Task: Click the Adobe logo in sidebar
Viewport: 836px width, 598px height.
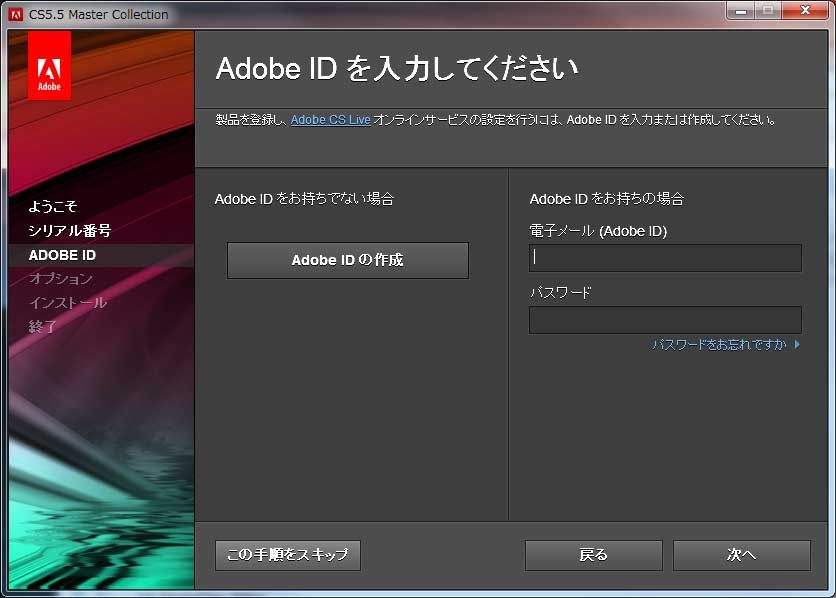Action: (49, 65)
